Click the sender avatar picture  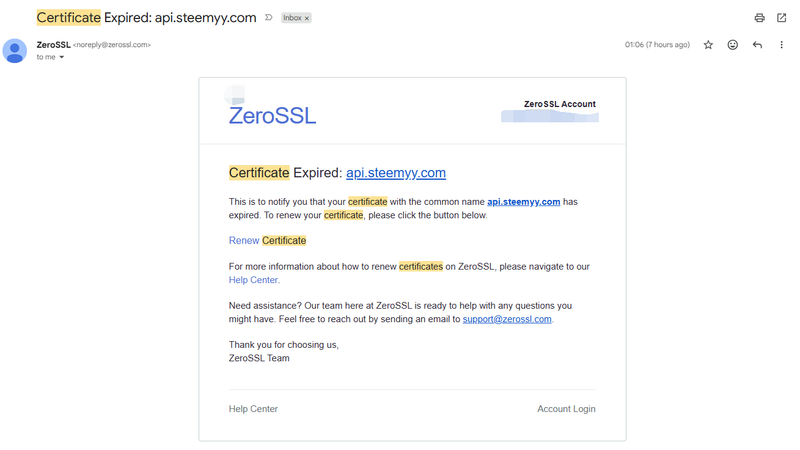tap(15, 51)
